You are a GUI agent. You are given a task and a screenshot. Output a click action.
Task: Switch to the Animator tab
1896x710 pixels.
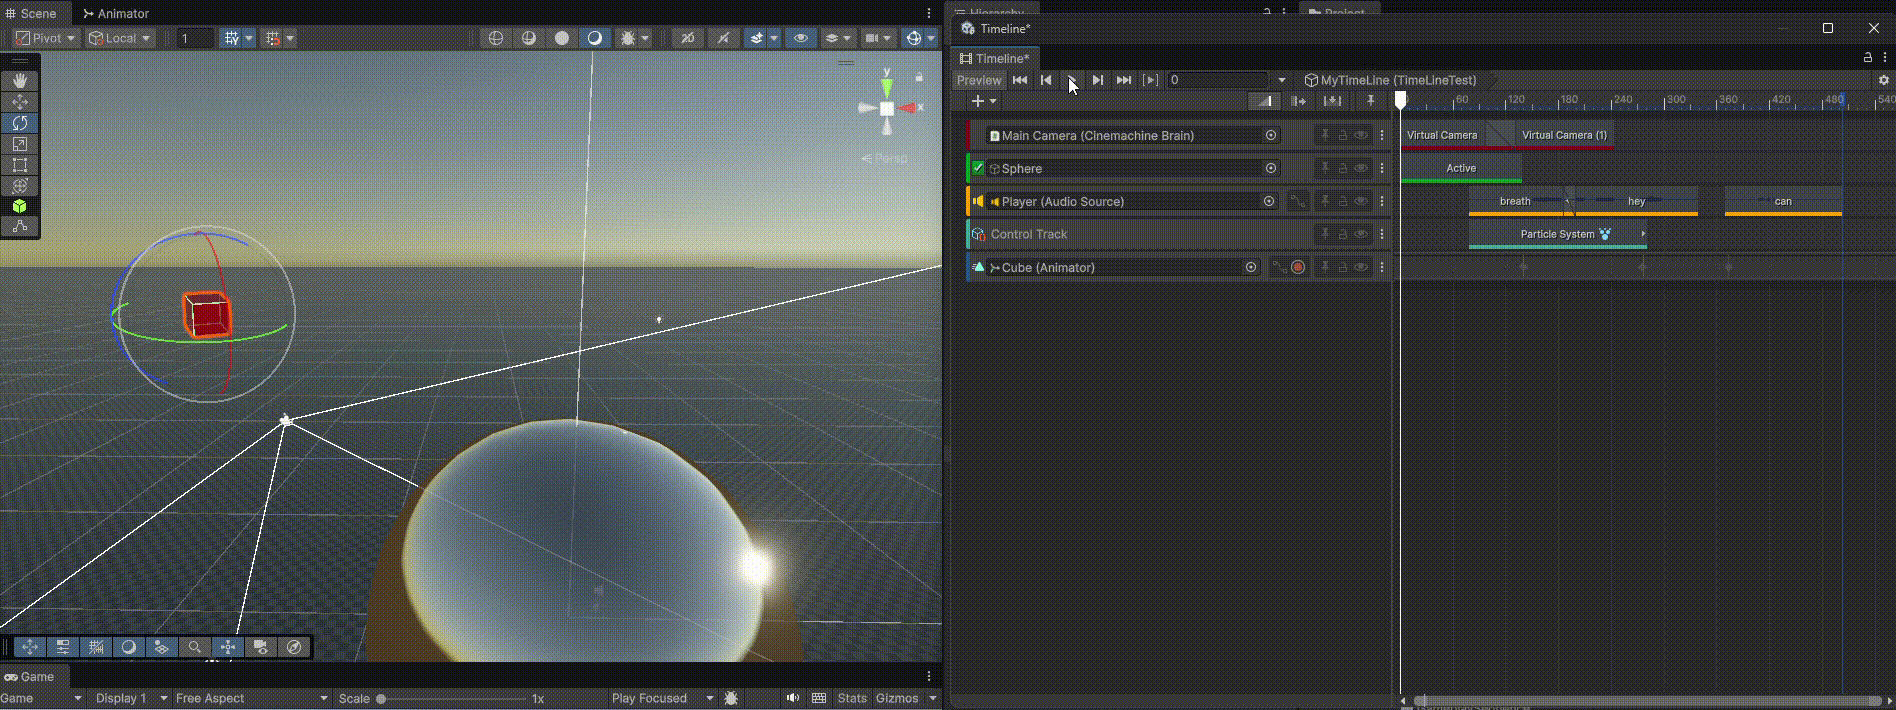[116, 13]
